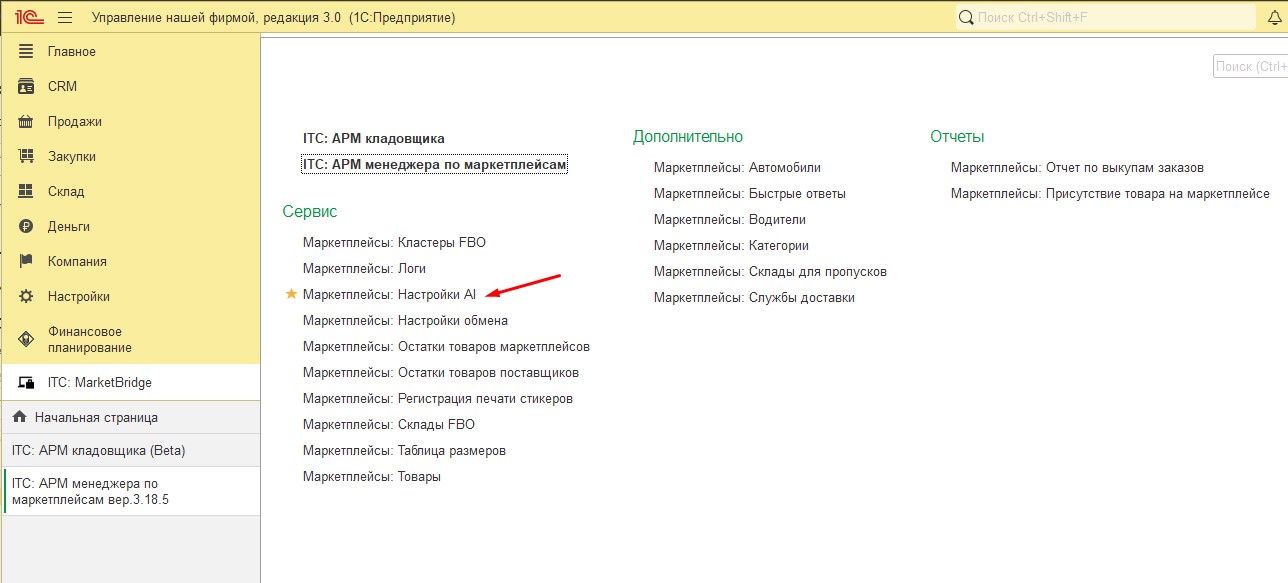1288x583 pixels.
Task: Open Маркетплейсы: Настройки обмена
Action: click(x=405, y=320)
